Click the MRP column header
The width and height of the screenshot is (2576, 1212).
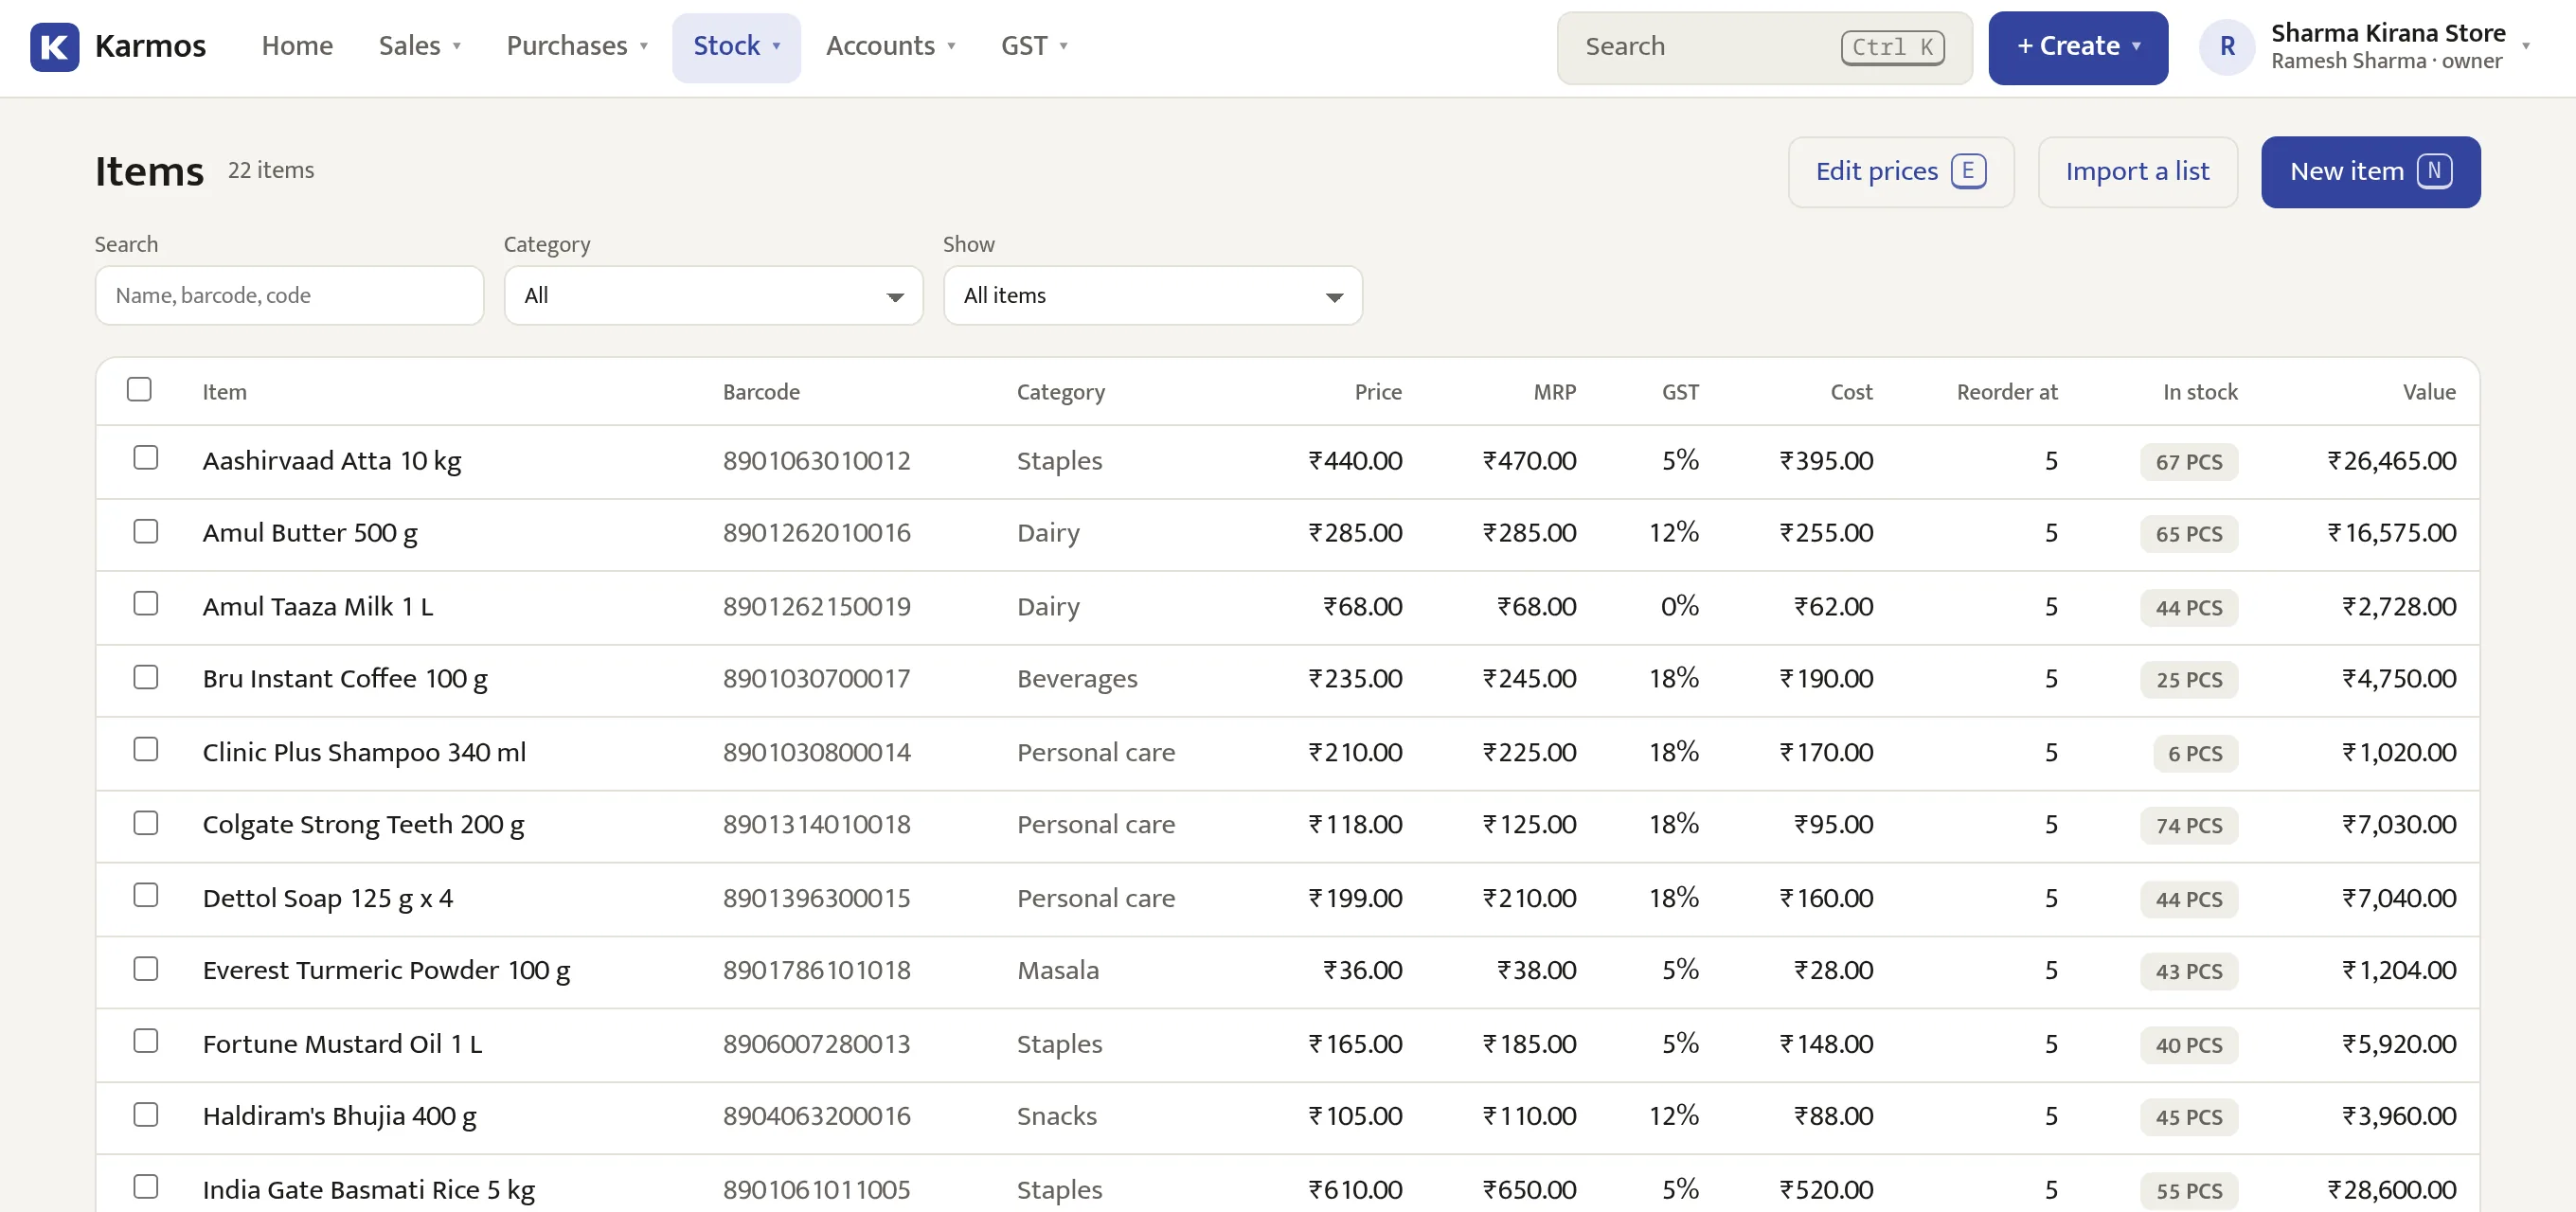point(1554,392)
